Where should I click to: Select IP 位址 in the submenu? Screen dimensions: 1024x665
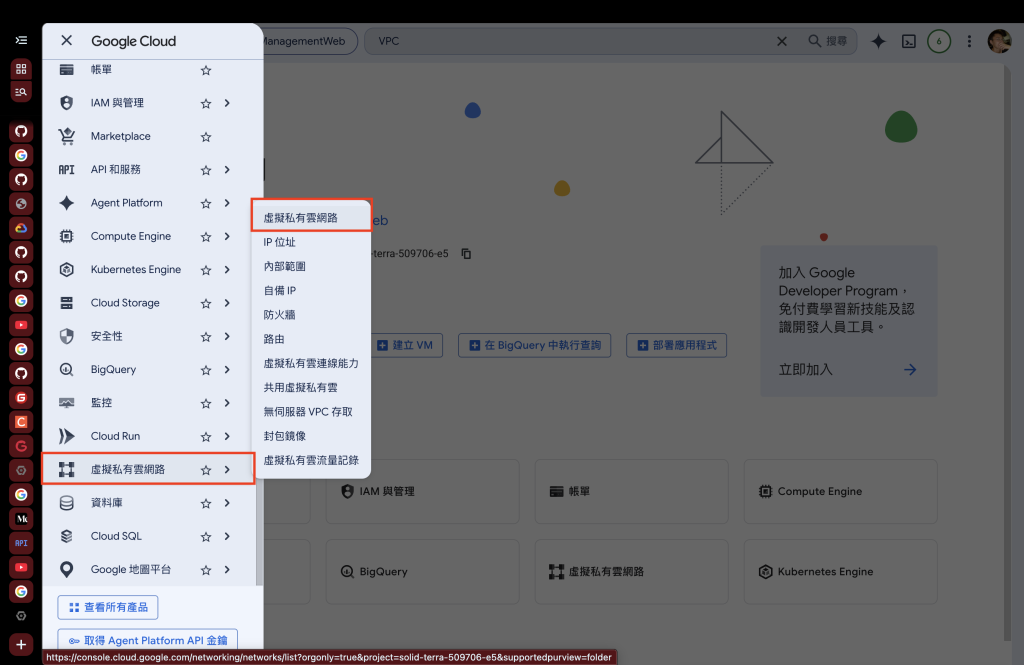[312, 242]
